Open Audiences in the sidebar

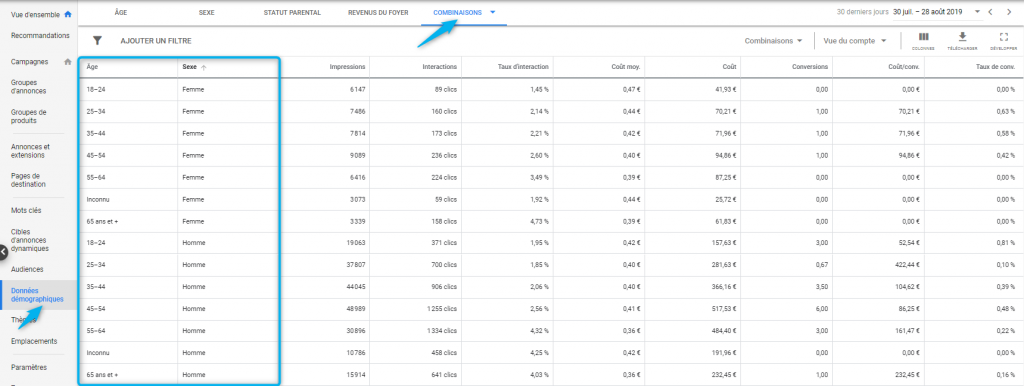coord(27,269)
